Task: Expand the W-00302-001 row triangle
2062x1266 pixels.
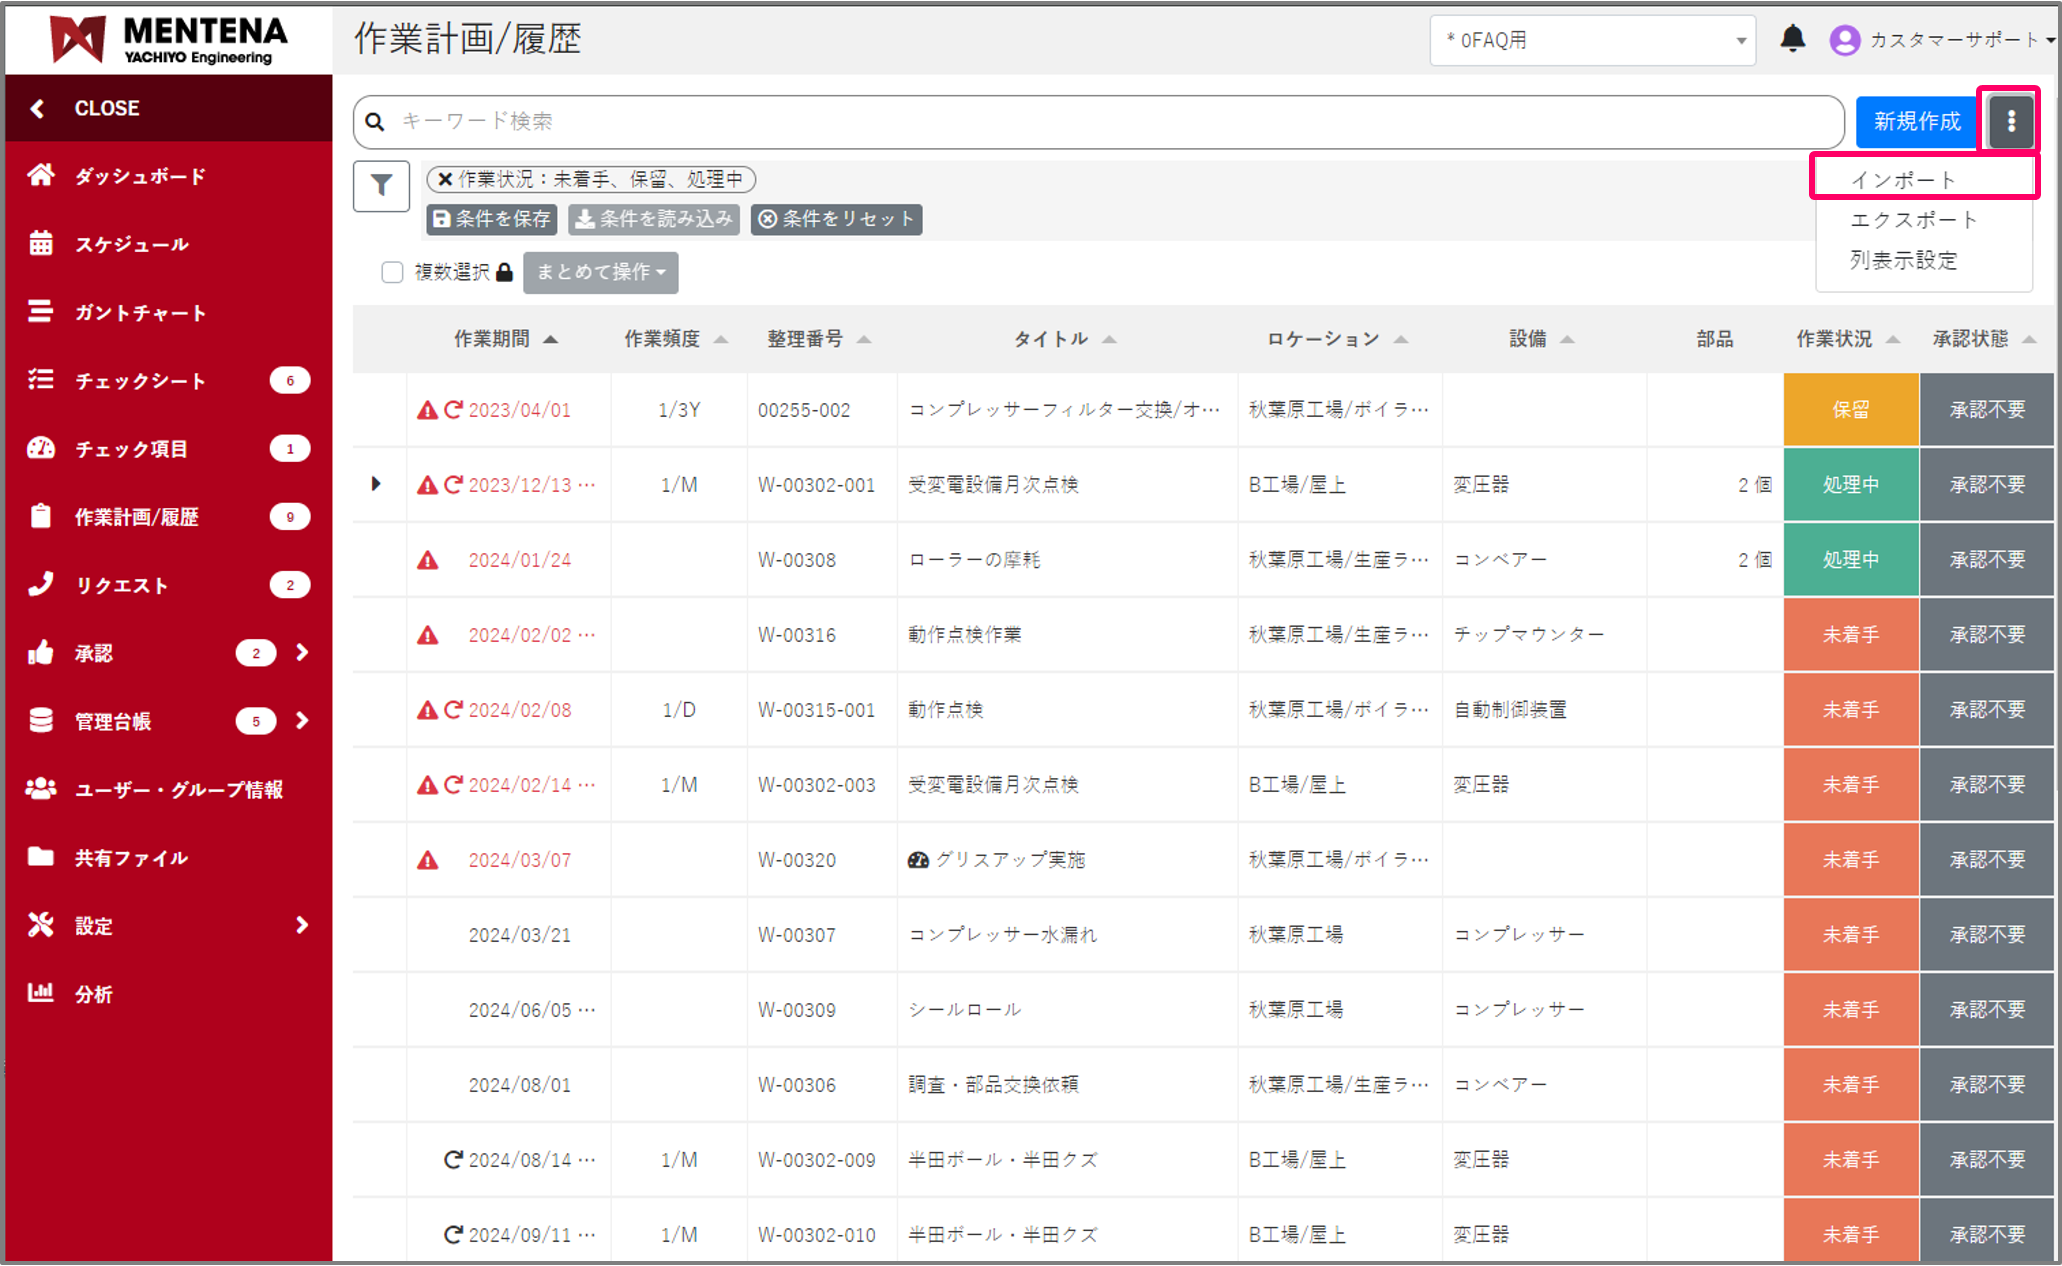Action: (x=376, y=484)
